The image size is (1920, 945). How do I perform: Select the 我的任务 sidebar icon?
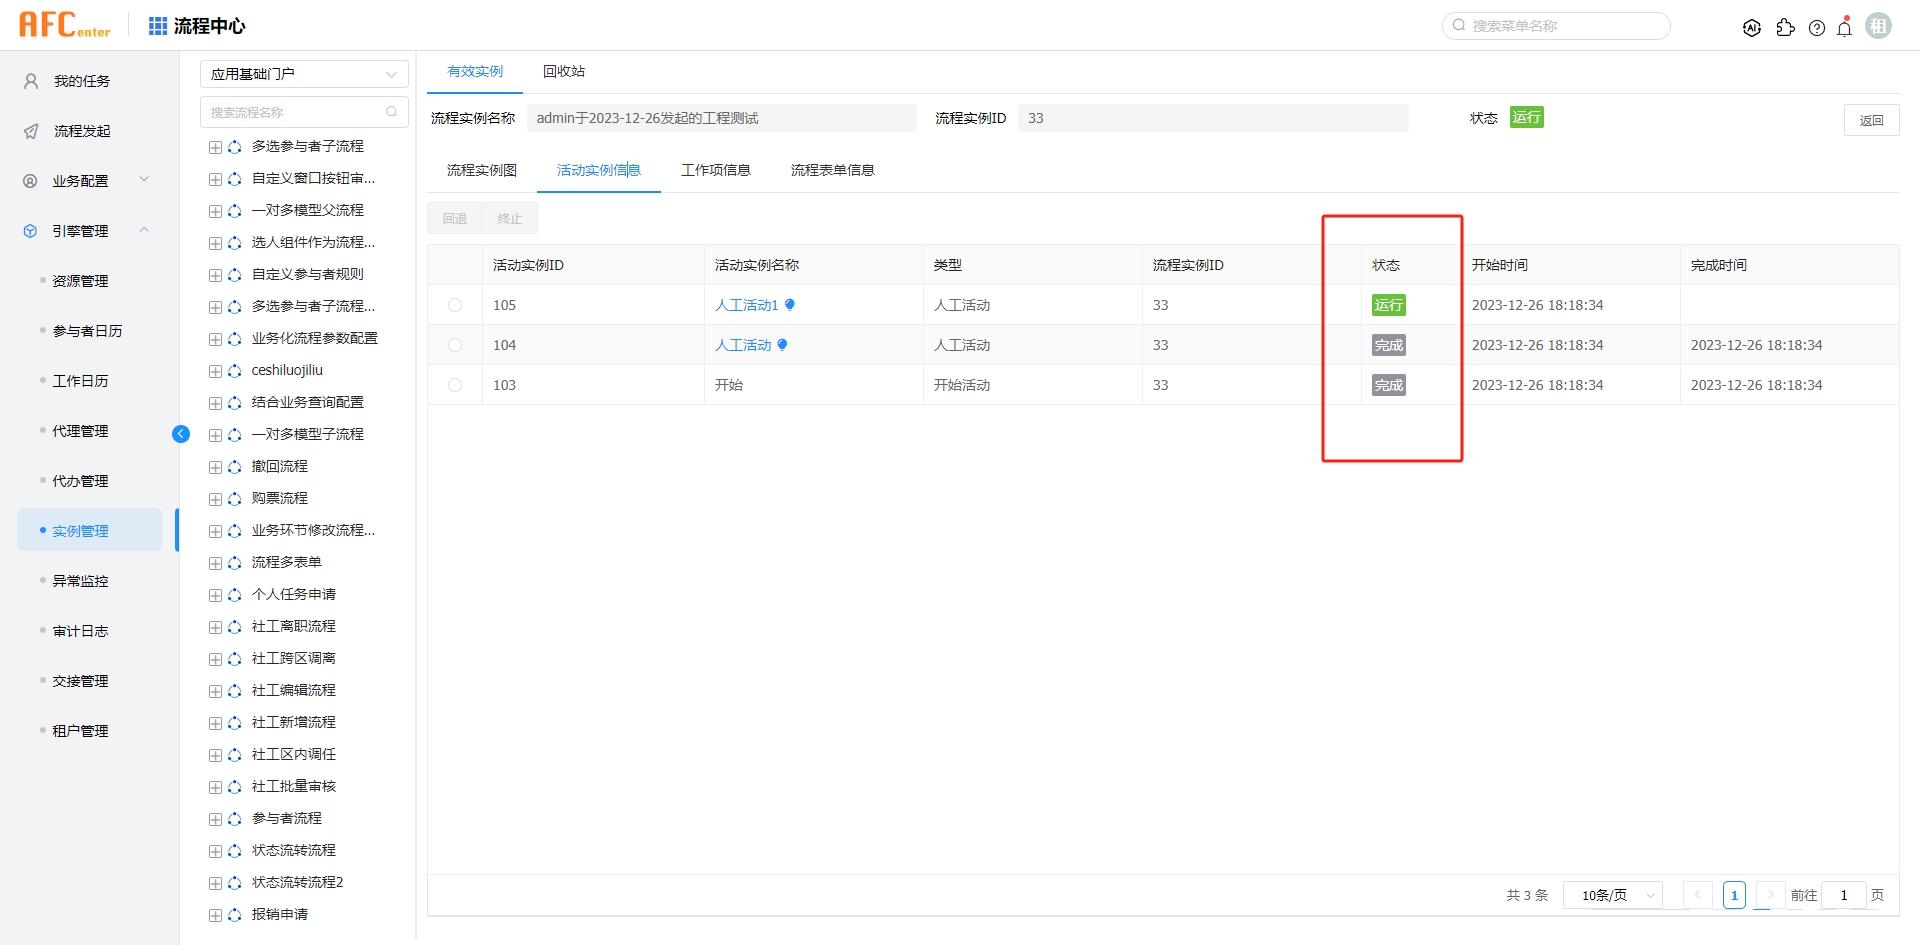coord(29,81)
